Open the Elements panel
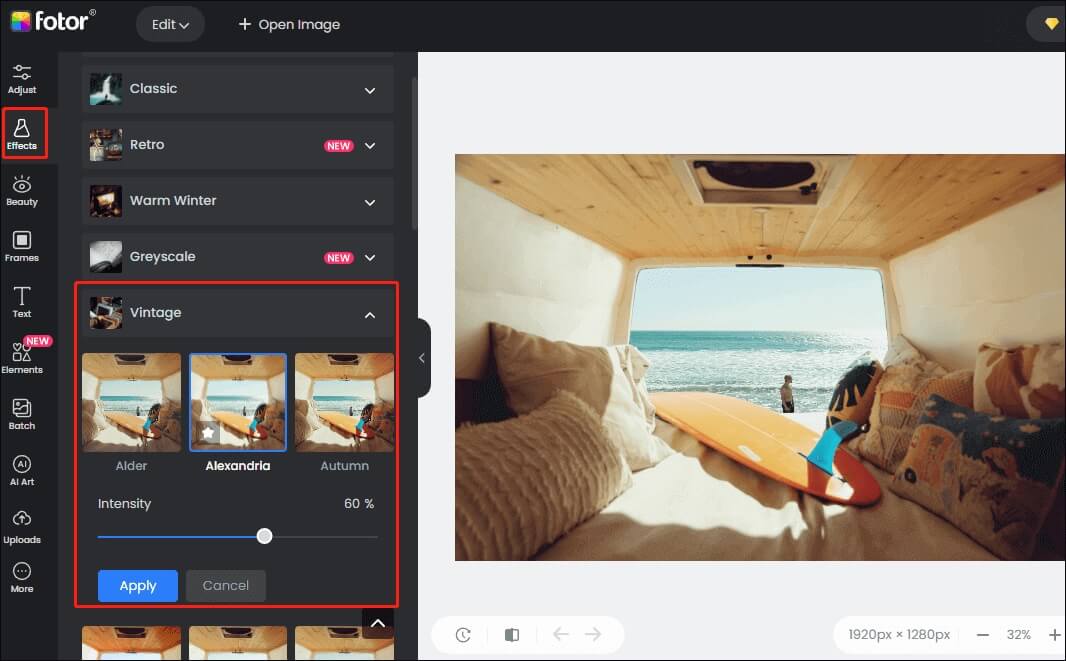Image resolution: width=1066 pixels, height=661 pixels. (x=21, y=358)
